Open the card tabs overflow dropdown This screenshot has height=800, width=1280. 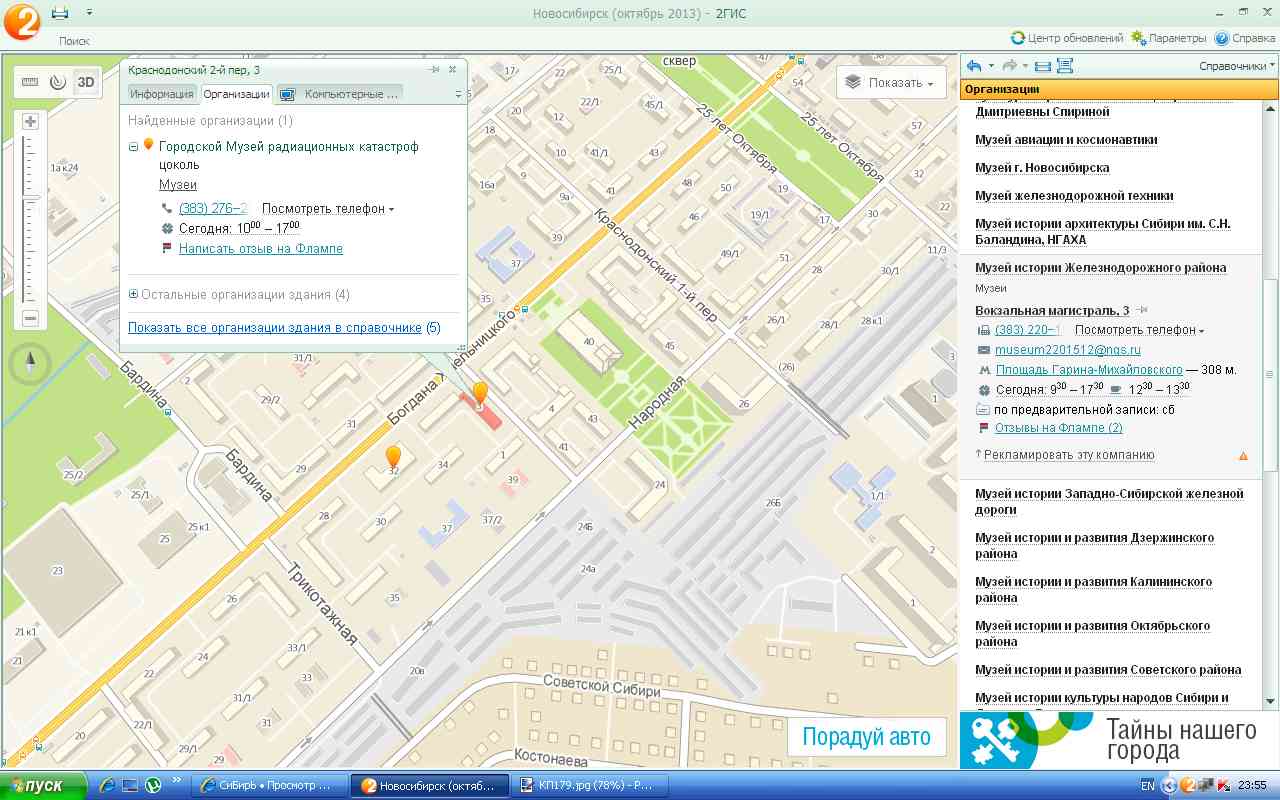coord(459,95)
